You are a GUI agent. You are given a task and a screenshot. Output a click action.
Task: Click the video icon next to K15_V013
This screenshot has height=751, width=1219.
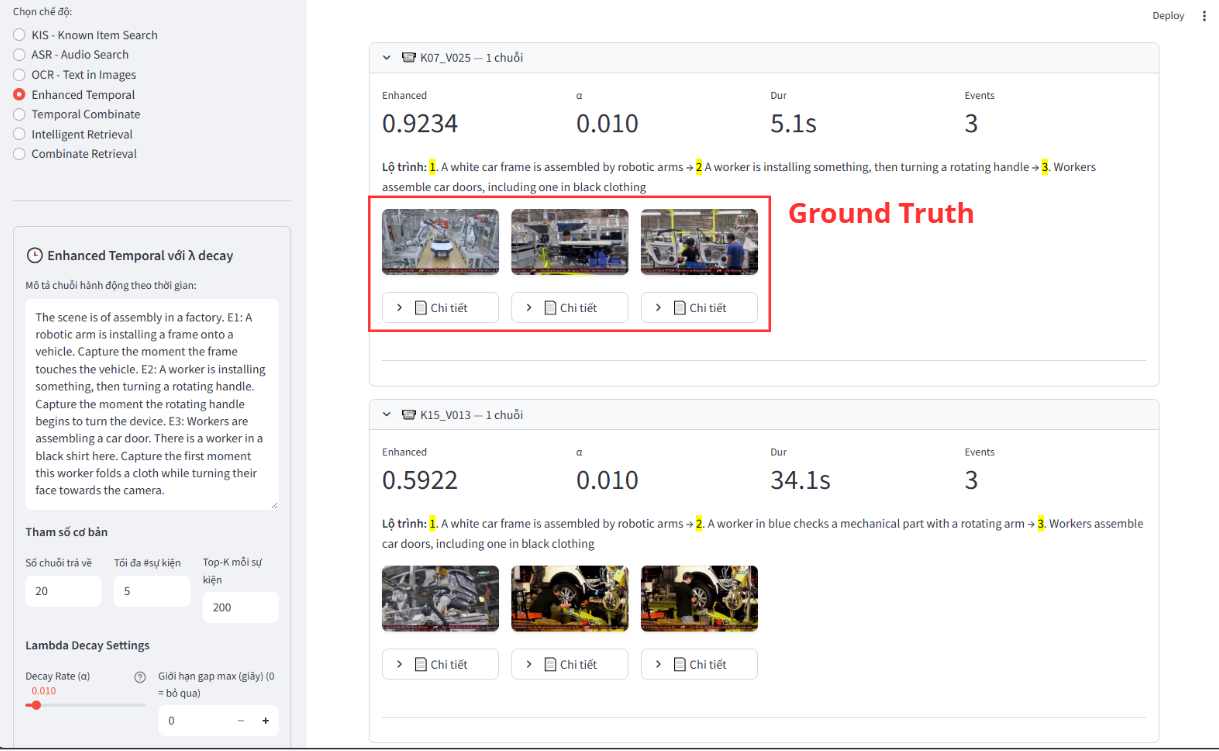[x=408, y=415]
